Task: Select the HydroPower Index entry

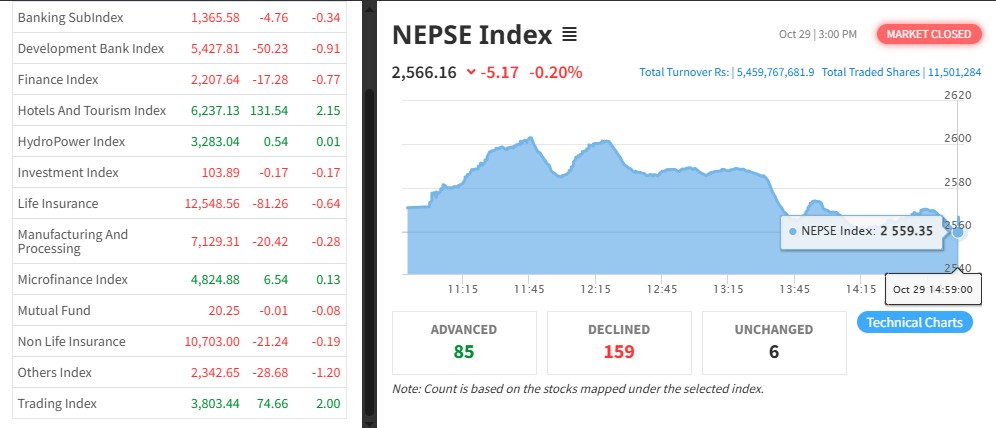Action: (x=71, y=141)
